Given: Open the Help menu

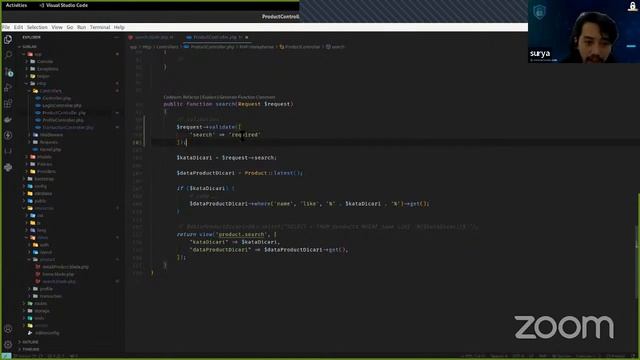Looking at the screenshot, I should 119,27.
